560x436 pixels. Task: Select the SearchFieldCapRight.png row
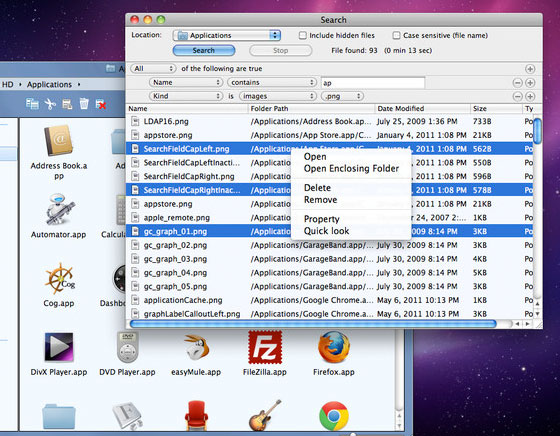click(330, 176)
